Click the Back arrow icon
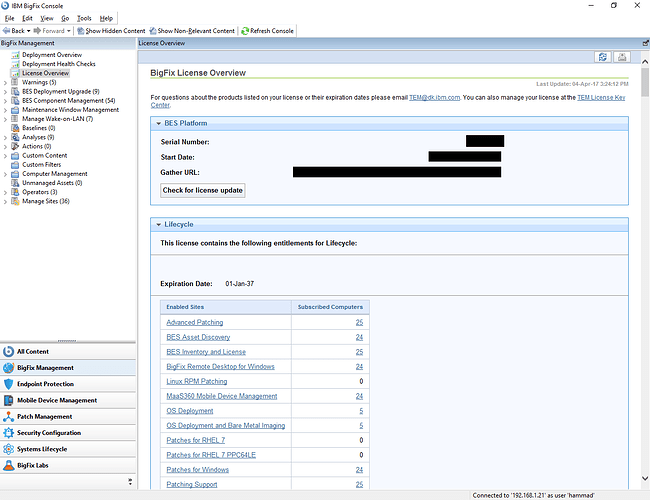The height and width of the screenshot is (500, 650). (6, 31)
